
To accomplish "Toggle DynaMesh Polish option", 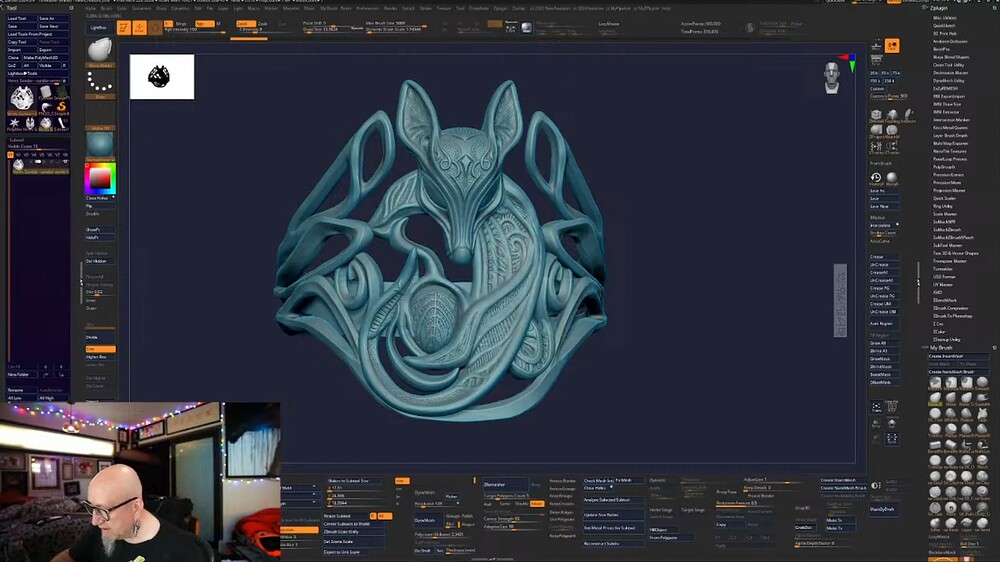I will tap(467, 516).
